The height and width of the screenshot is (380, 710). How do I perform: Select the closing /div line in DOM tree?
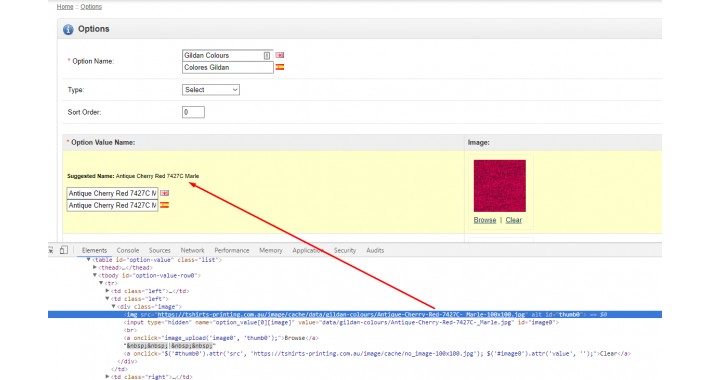click(x=127, y=361)
